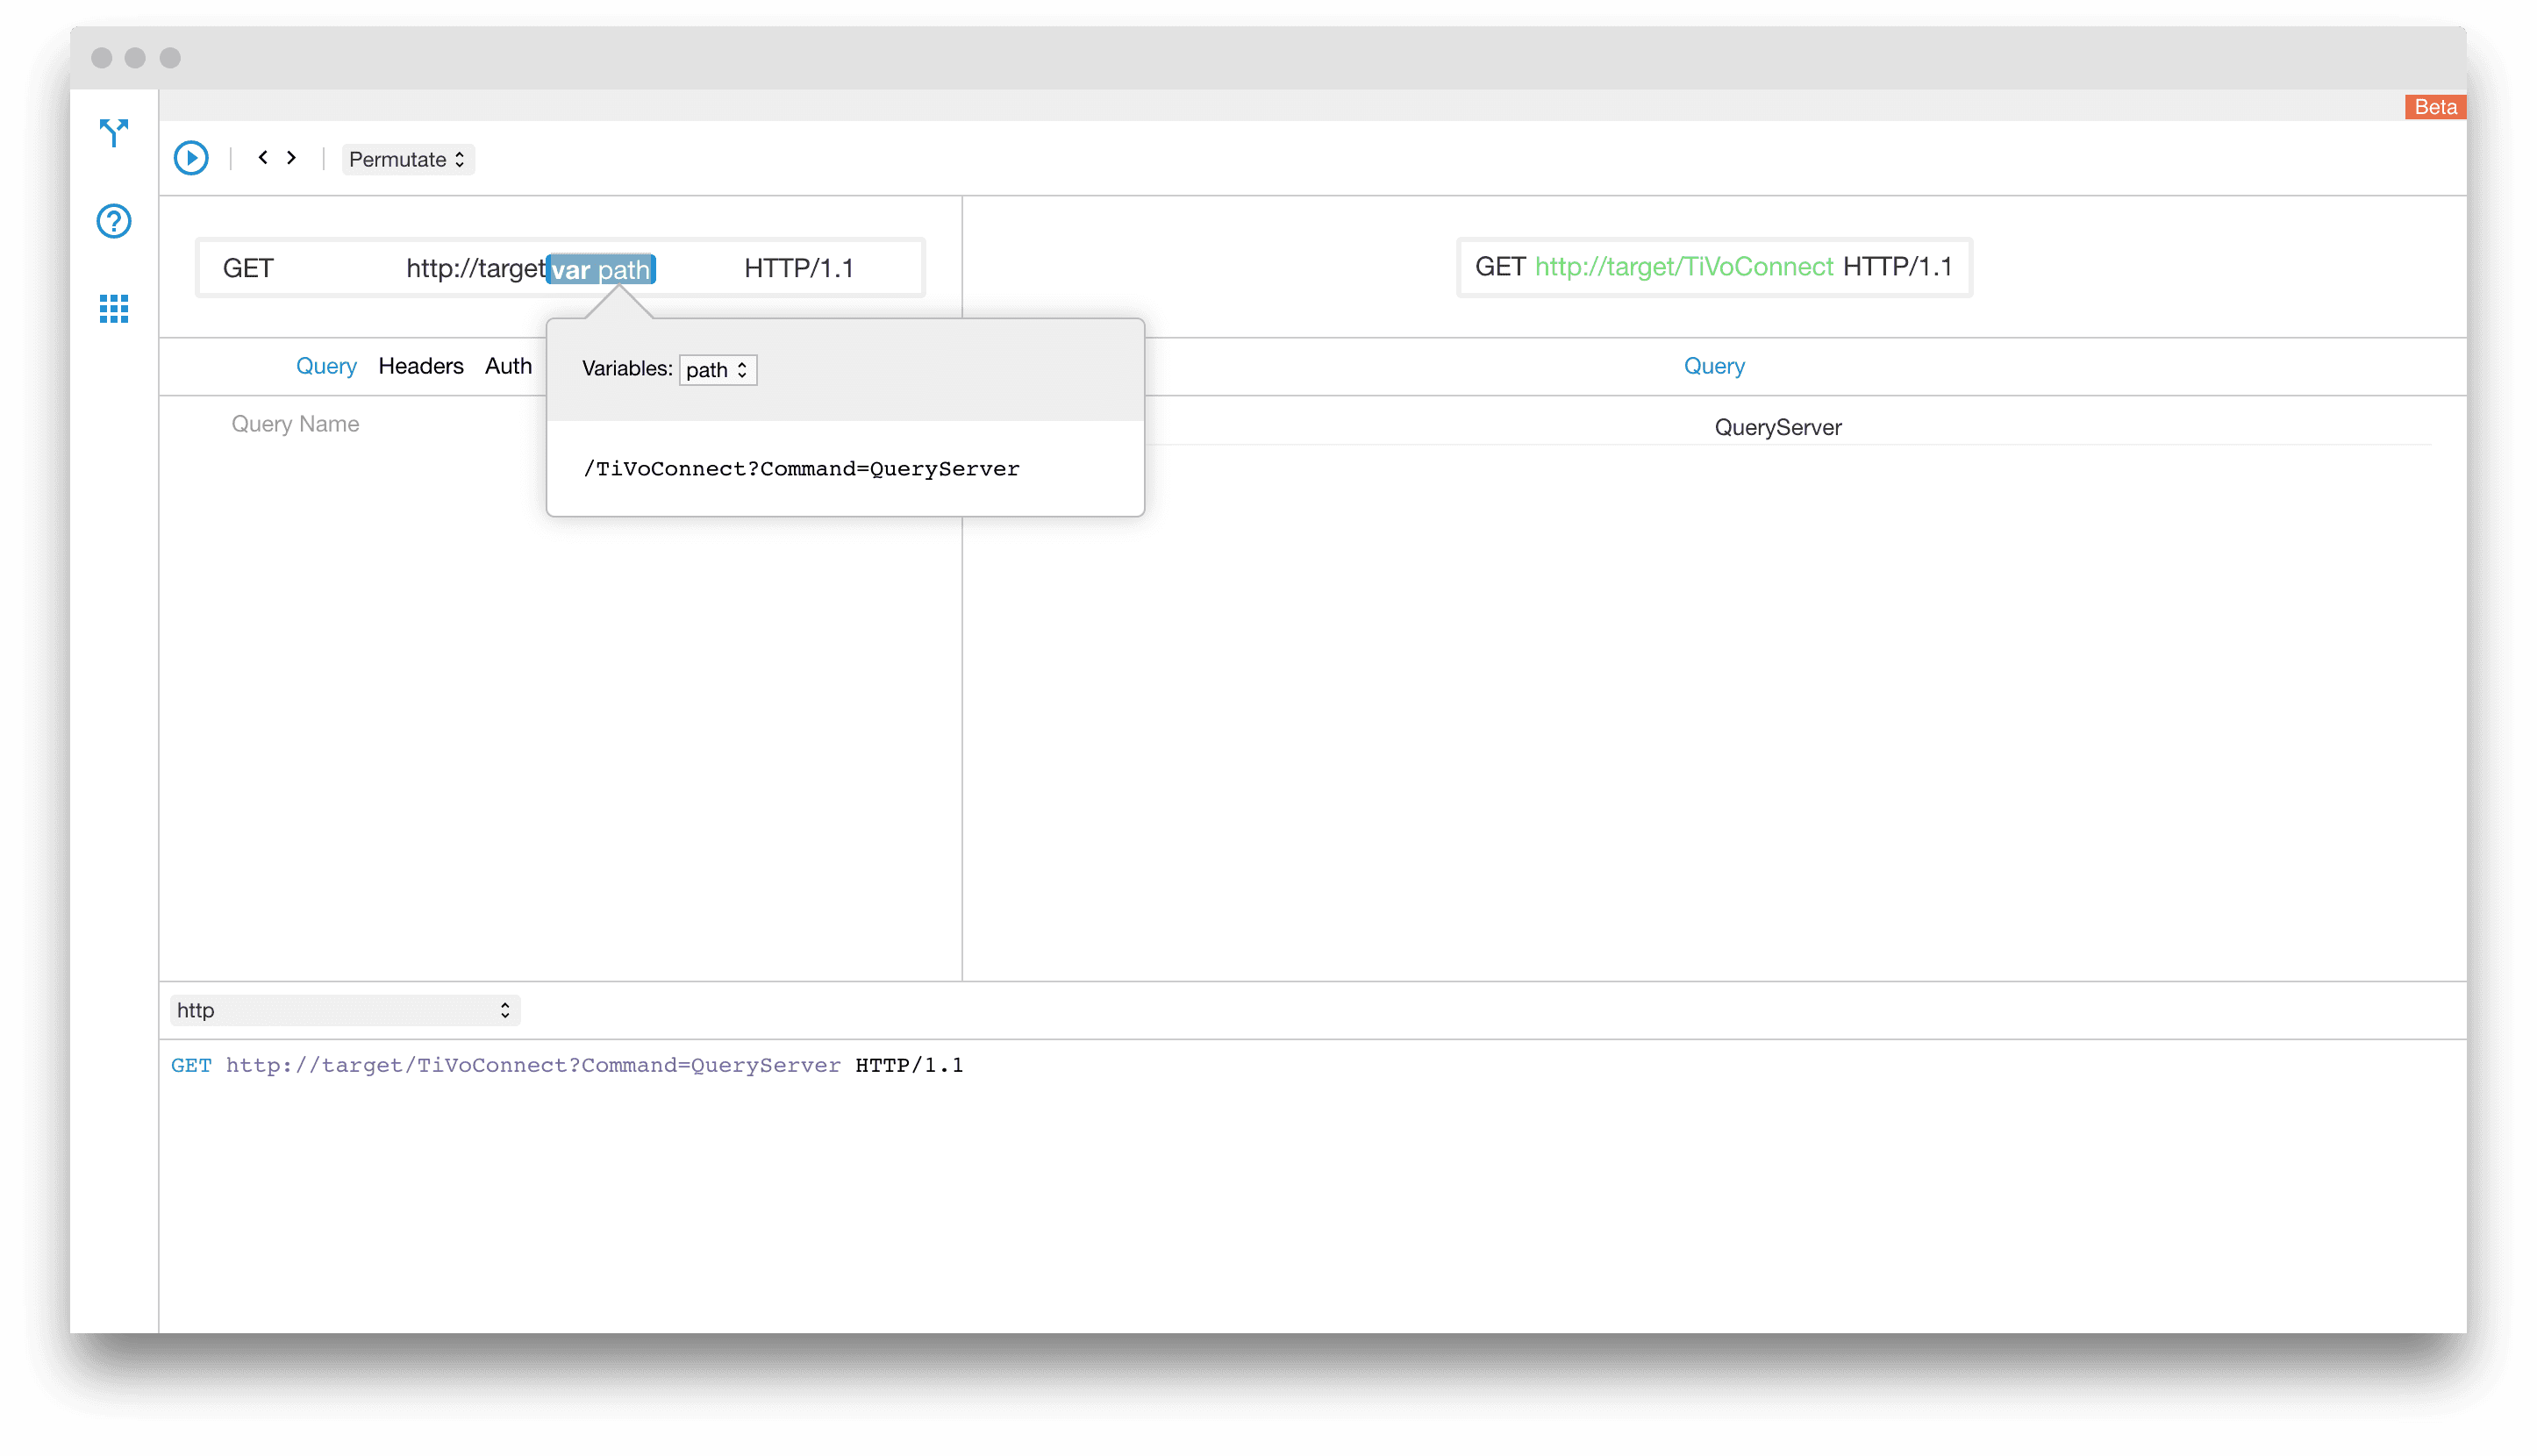
Task: Click the URL in output request line
Action: 533,1065
